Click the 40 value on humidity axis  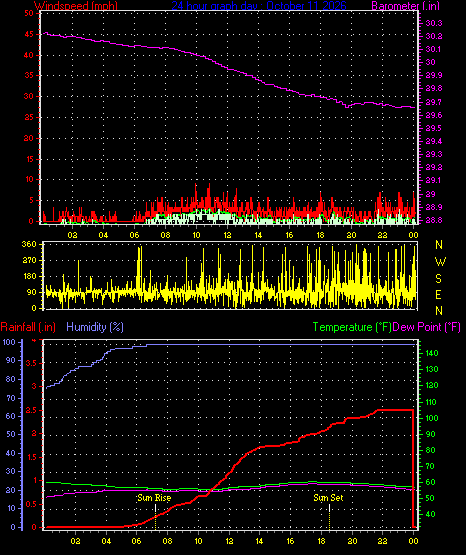[x=11, y=453]
